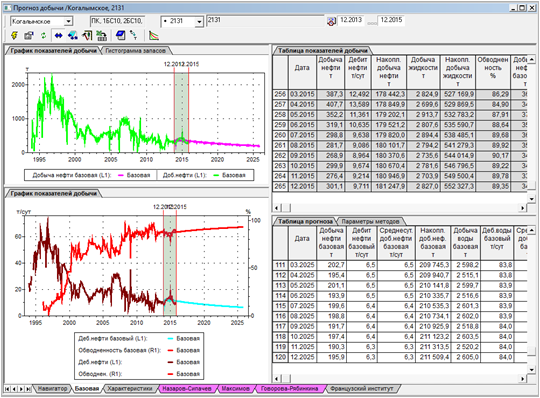
Task: Click magenta swatch for Добыча нефти базовая
Action: pyautogui.click(x=121, y=175)
